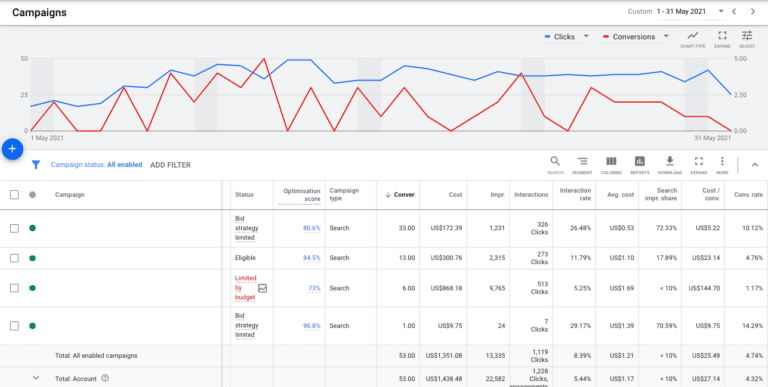Open the chart Adjust settings icon
768x387 pixels.
(747, 35)
